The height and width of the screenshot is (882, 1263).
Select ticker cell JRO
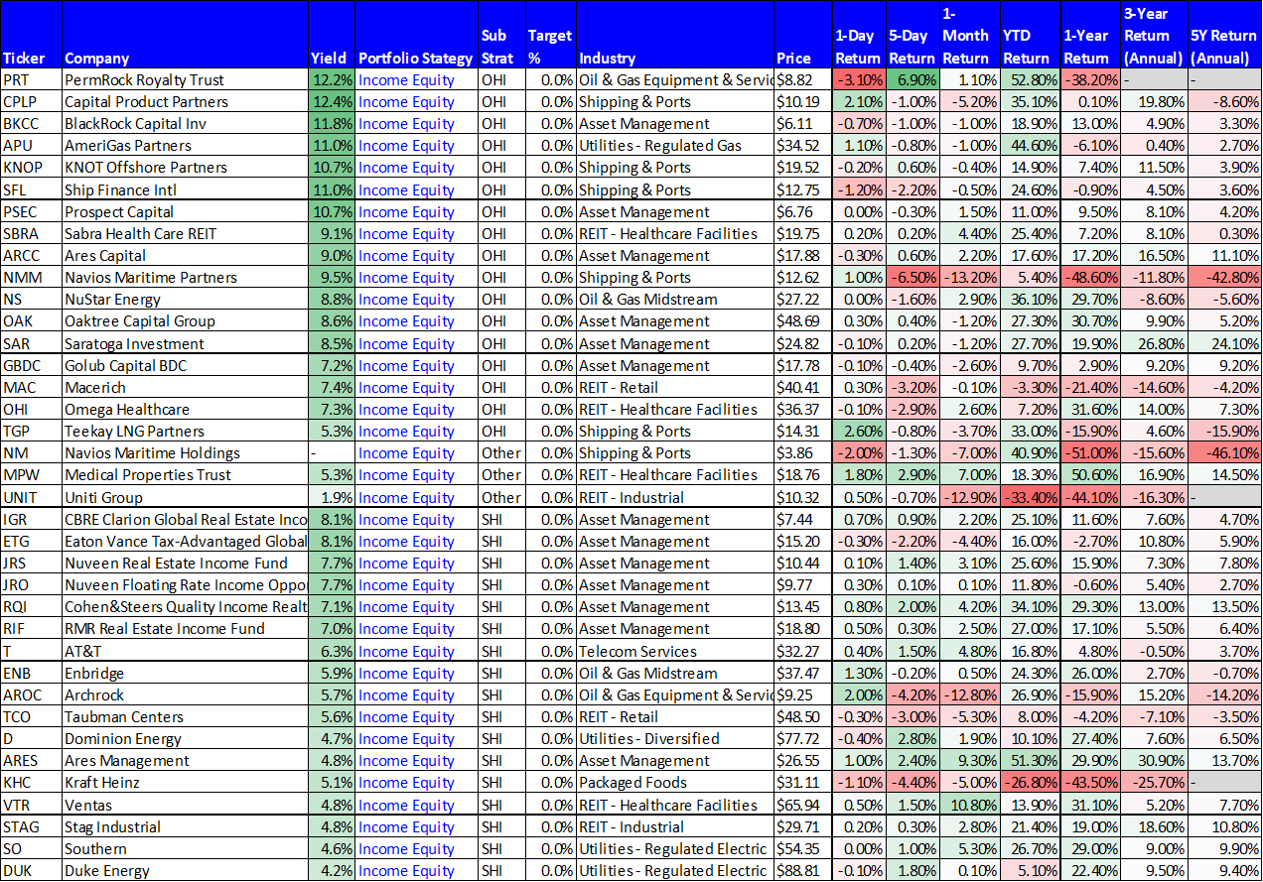tap(31, 585)
